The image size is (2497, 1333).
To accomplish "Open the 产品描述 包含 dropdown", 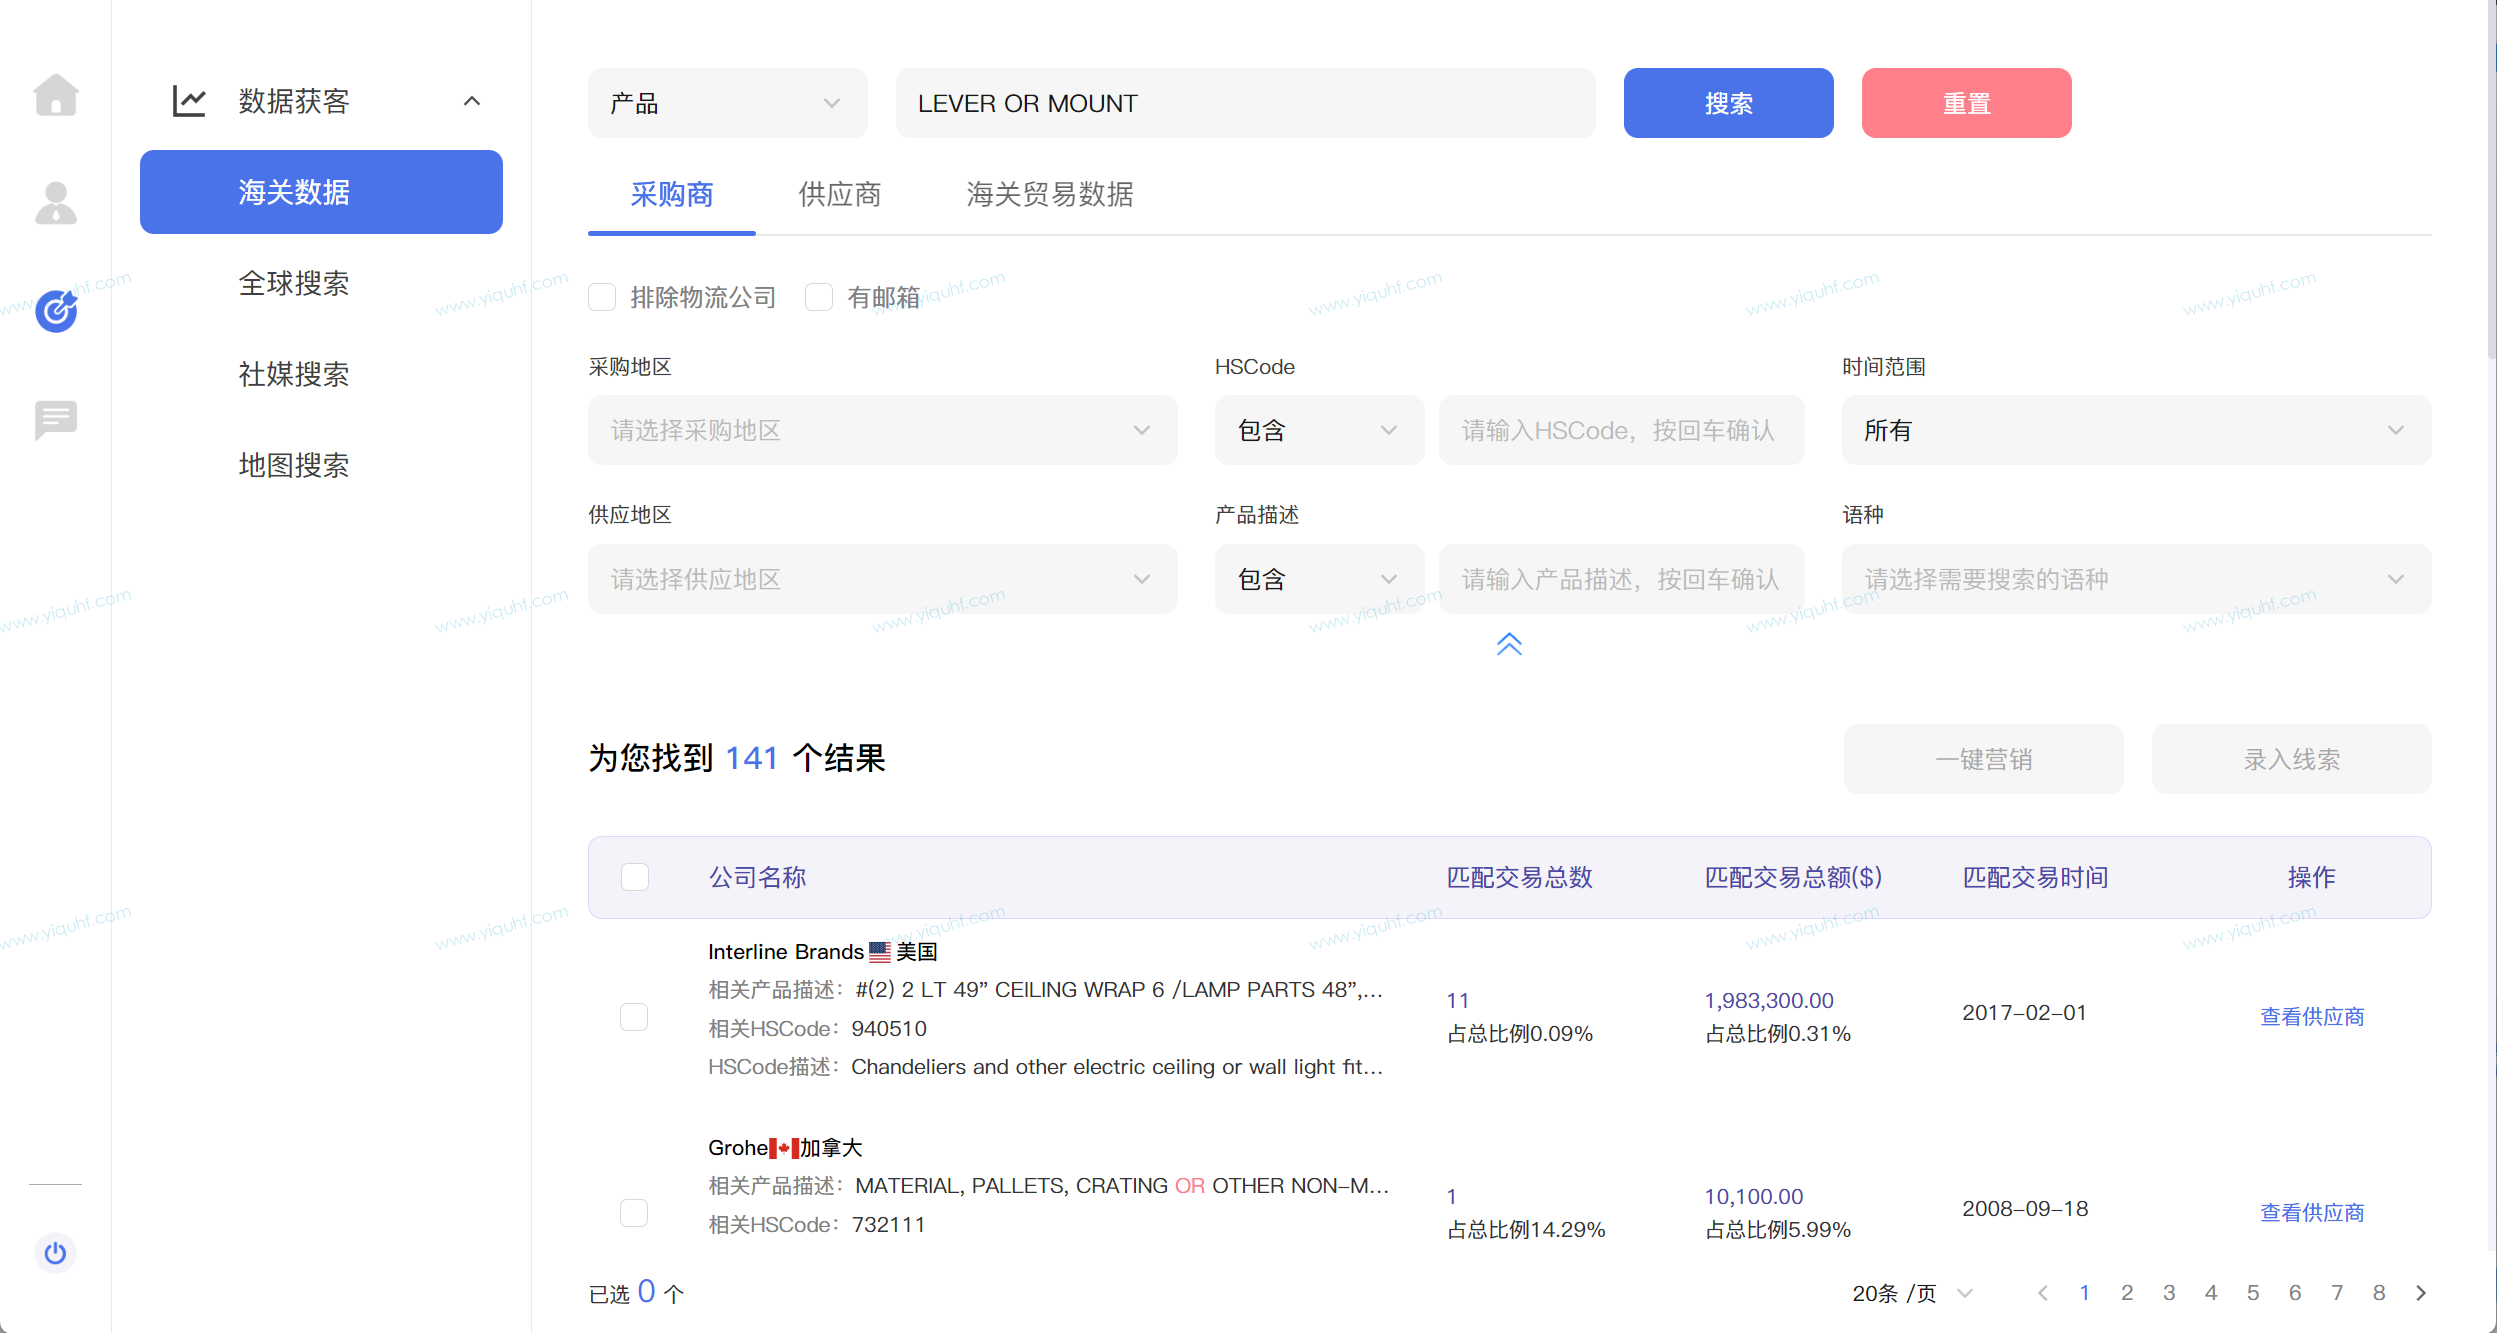I will pos(1320,579).
